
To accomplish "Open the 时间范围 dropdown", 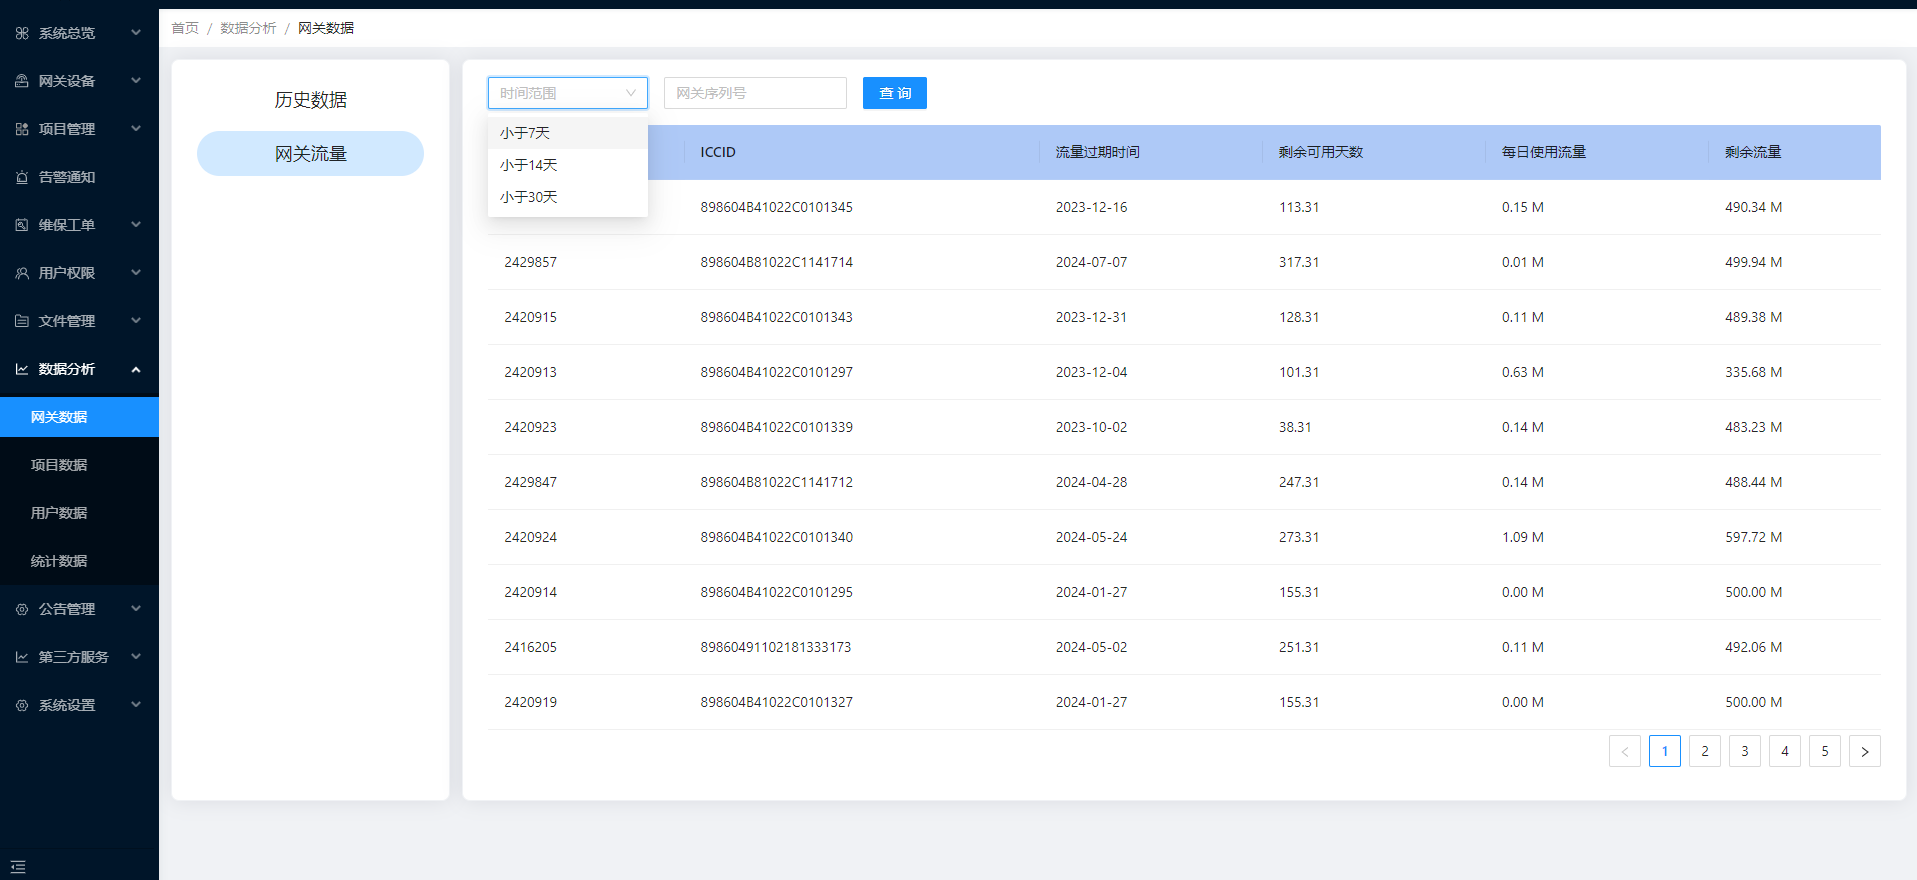I will 568,93.
